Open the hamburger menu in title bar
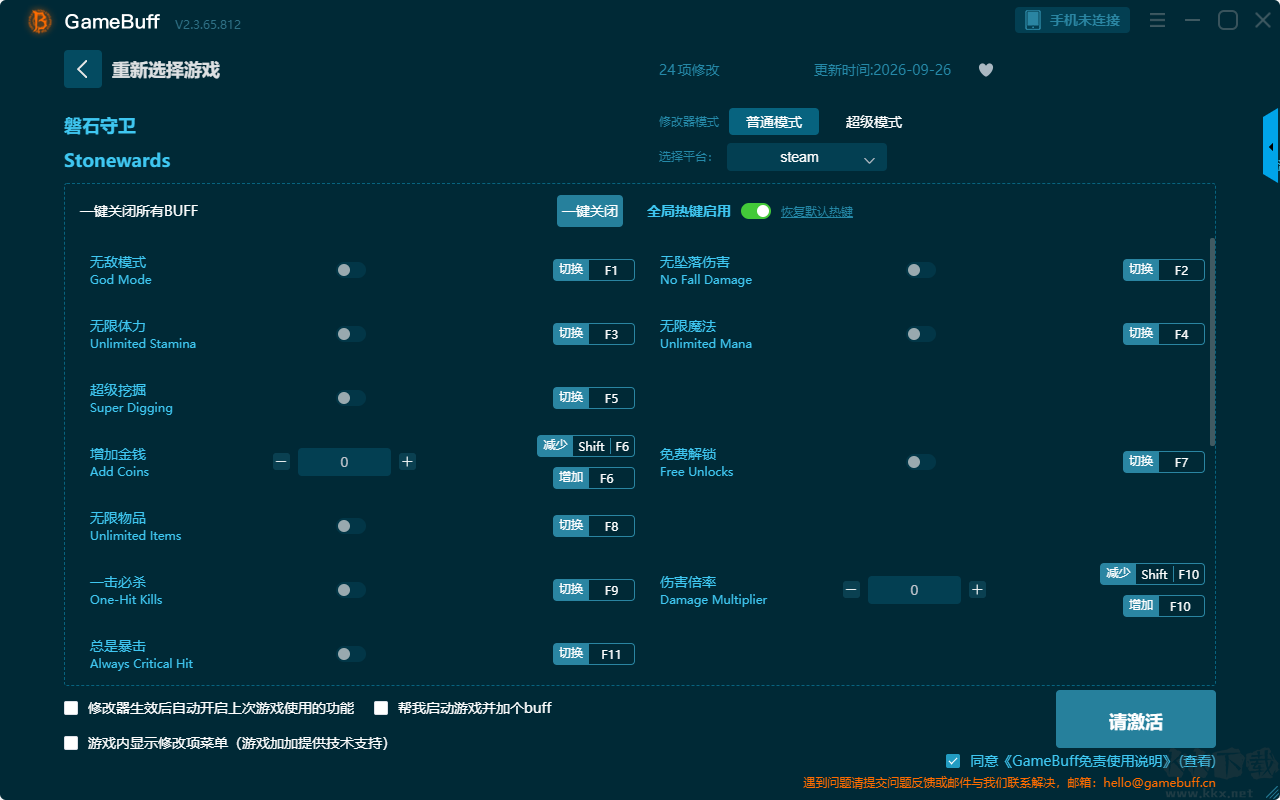Viewport: 1280px width, 800px height. pos(1157,20)
